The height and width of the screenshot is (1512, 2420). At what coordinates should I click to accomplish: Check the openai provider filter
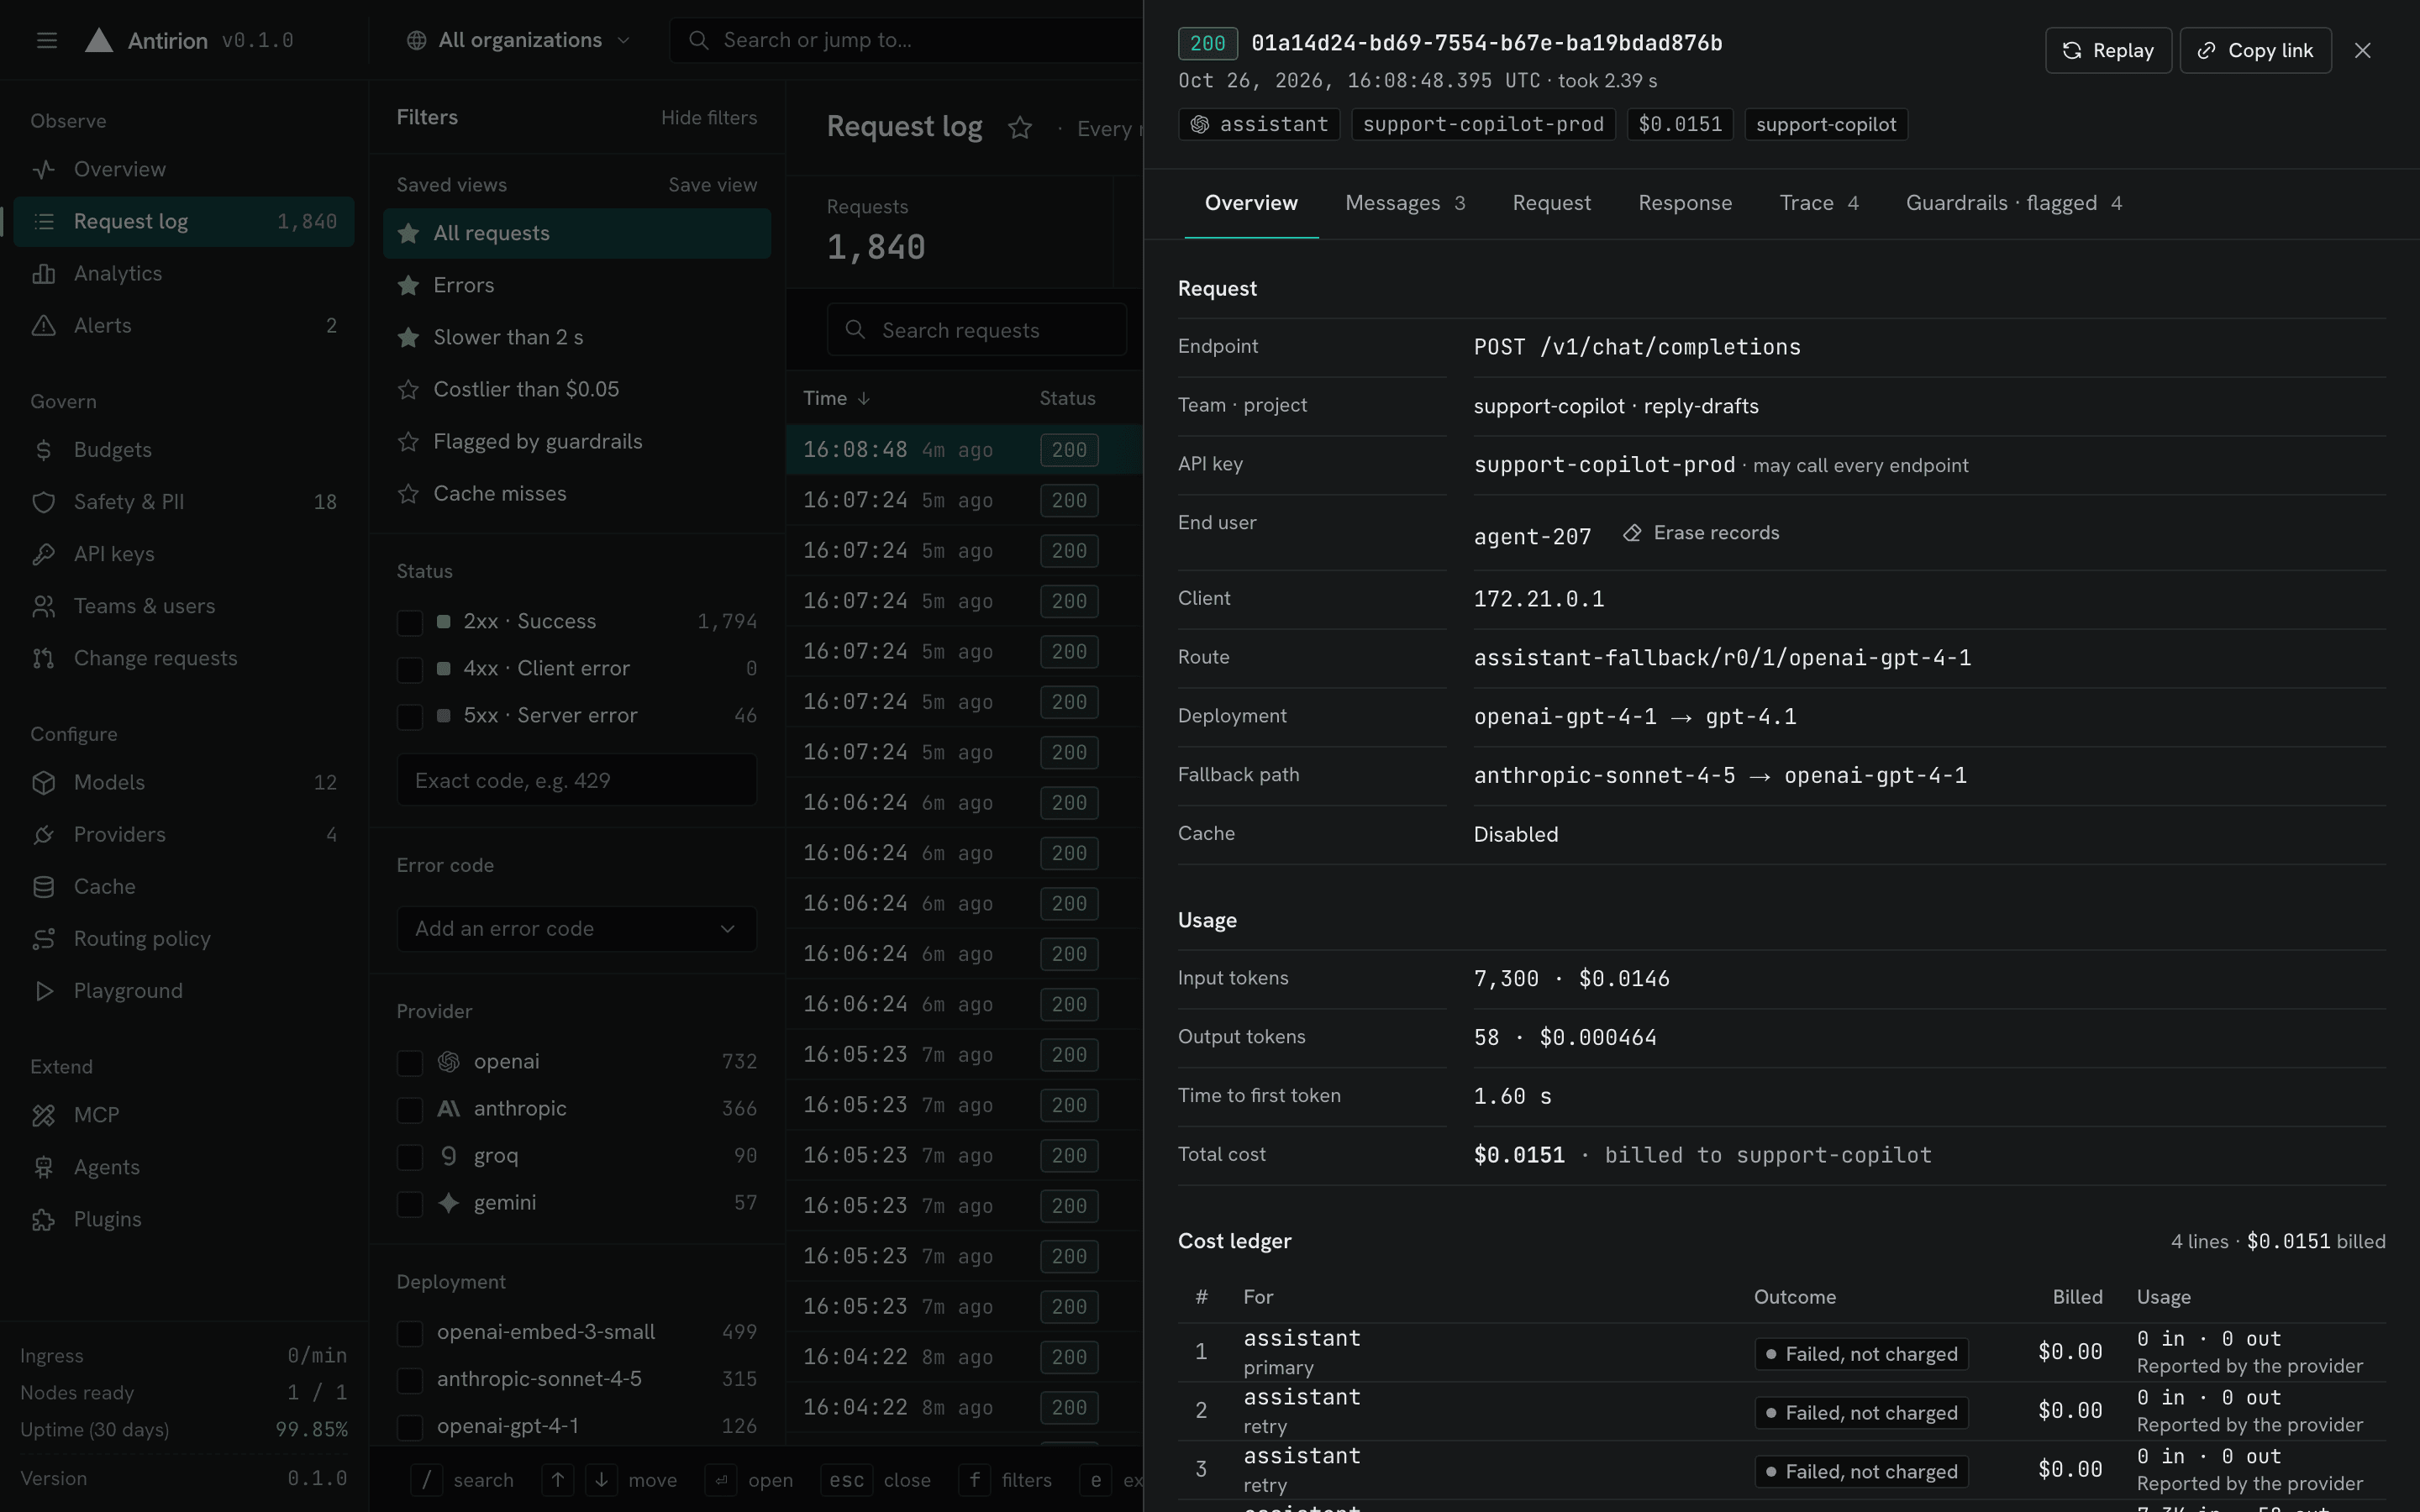coord(410,1062)
